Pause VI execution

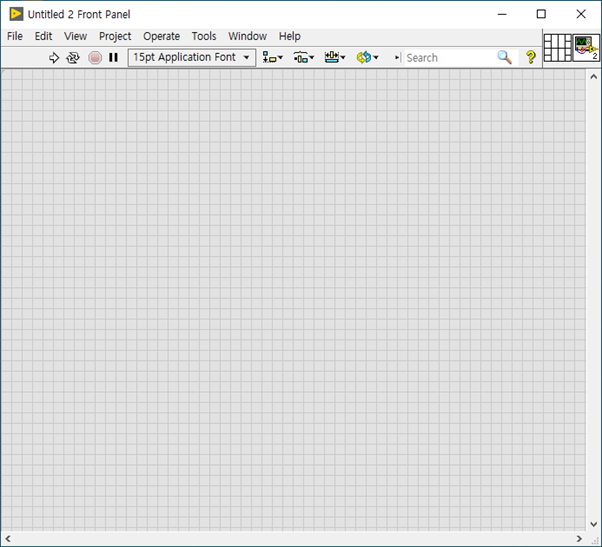click(x=113, y=58)
